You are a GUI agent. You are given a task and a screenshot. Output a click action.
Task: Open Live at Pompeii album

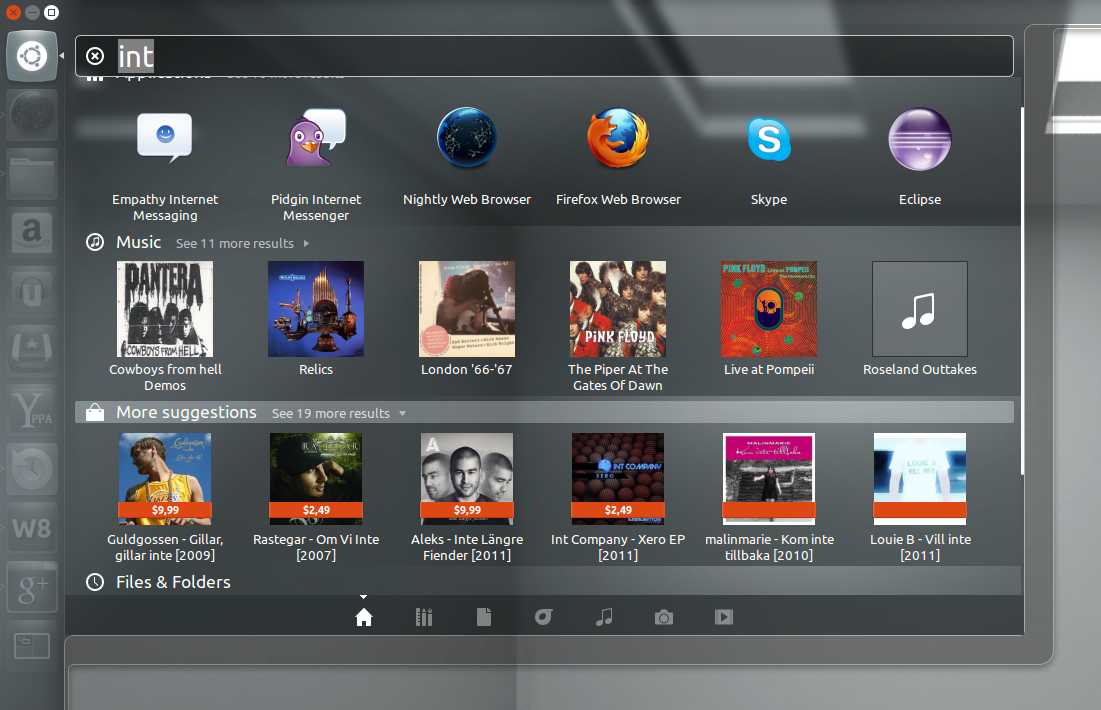coord(769,319)
